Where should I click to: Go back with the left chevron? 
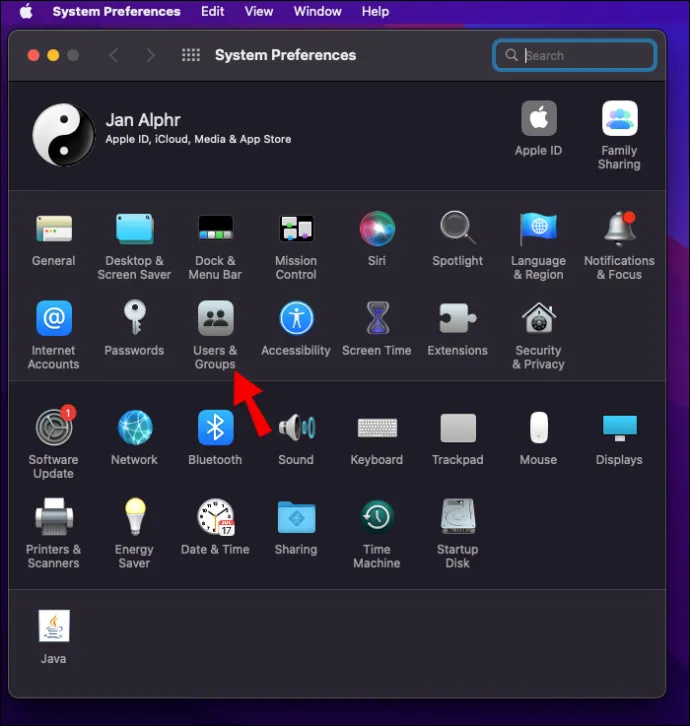[x=113, y=55]
